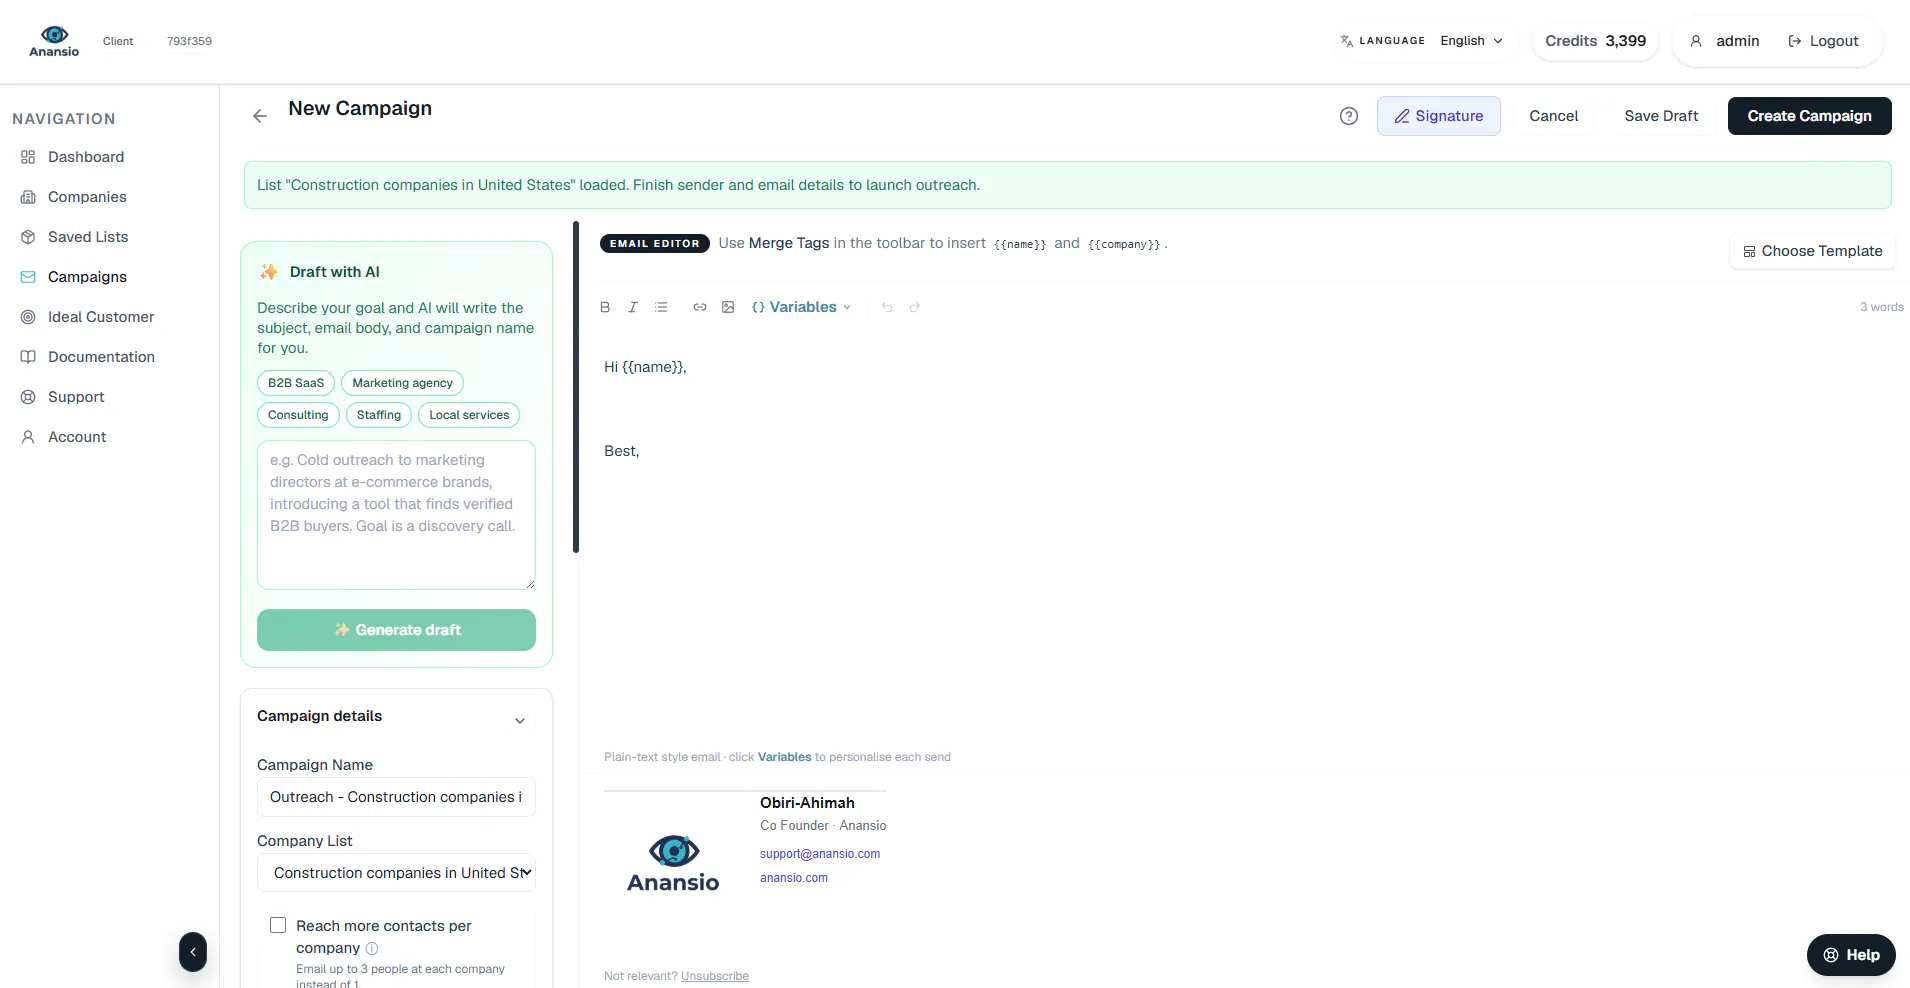Undo the last edit in editor
This screenshot has height=988, width=1910.
click(887, 307)
